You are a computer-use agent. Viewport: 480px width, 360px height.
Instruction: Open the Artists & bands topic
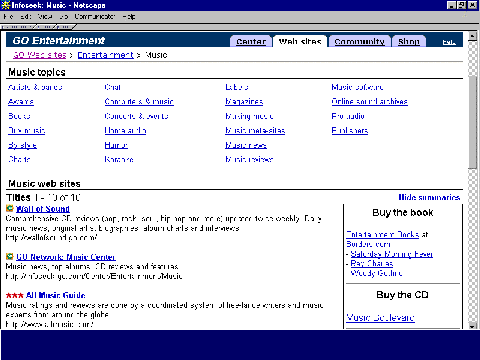[35, 87]
